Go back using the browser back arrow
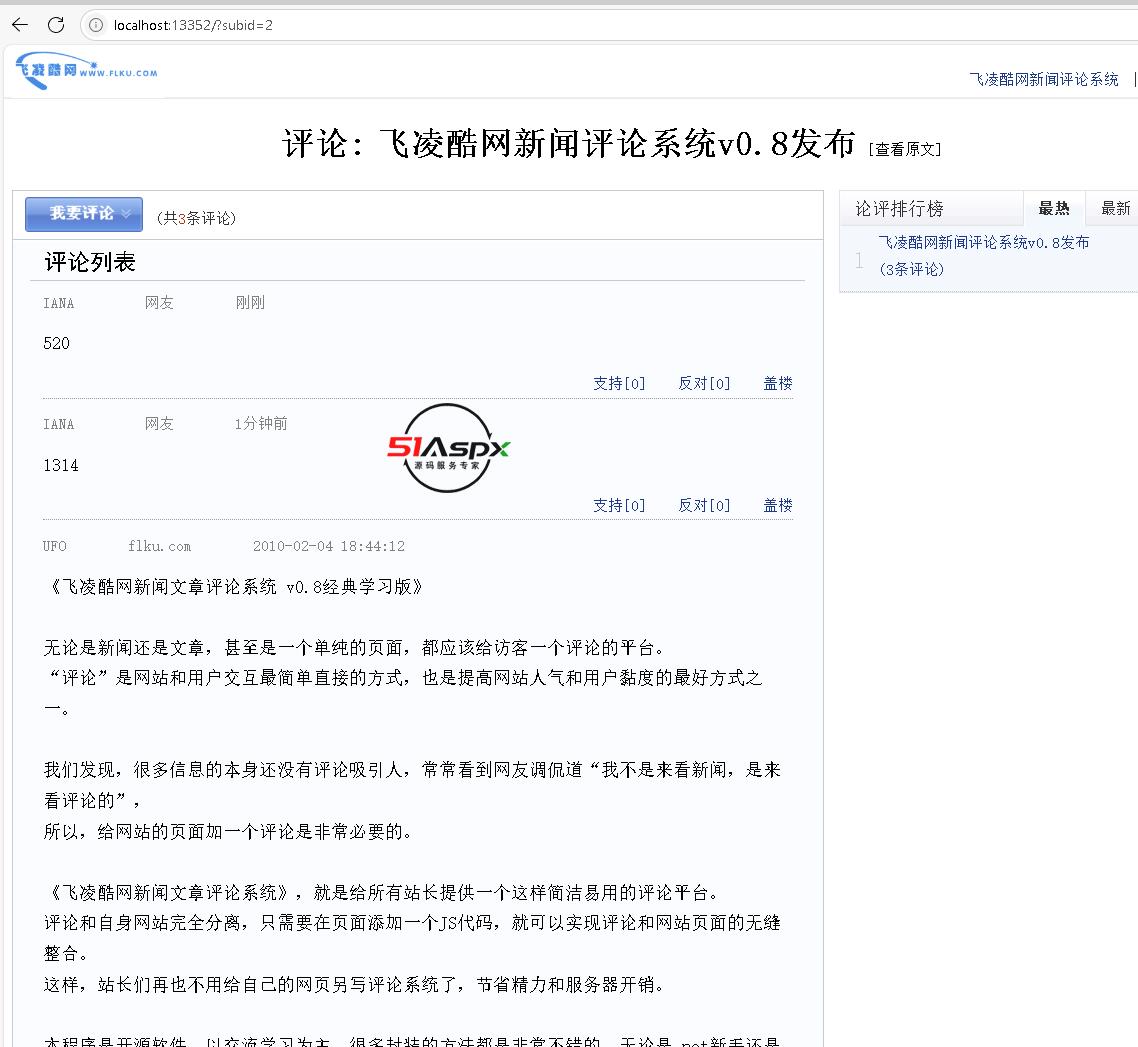Image resolution: width=1138 pixels, height=1047 pixels. click(x=20, y=25)
